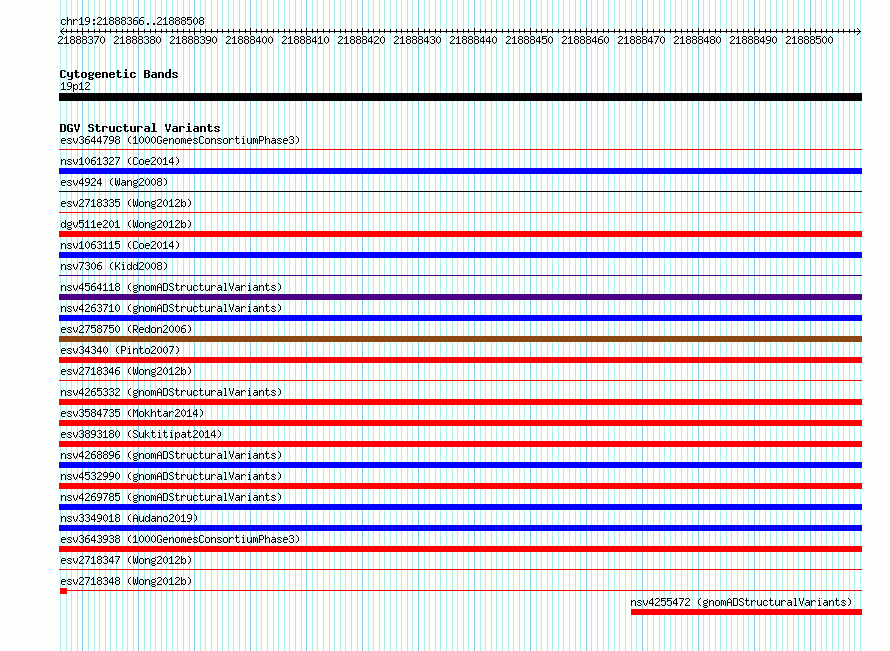Screen dimensions: 890x651
Task: Click ruler position 21888480
Action: pyautogui.click(x=698, y=40)
